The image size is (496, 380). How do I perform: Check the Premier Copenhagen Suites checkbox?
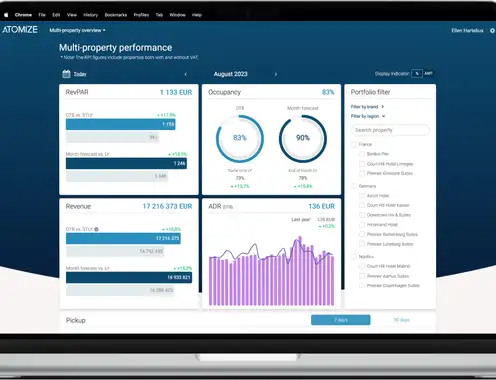pyautogui.click(x=362, y=286)
